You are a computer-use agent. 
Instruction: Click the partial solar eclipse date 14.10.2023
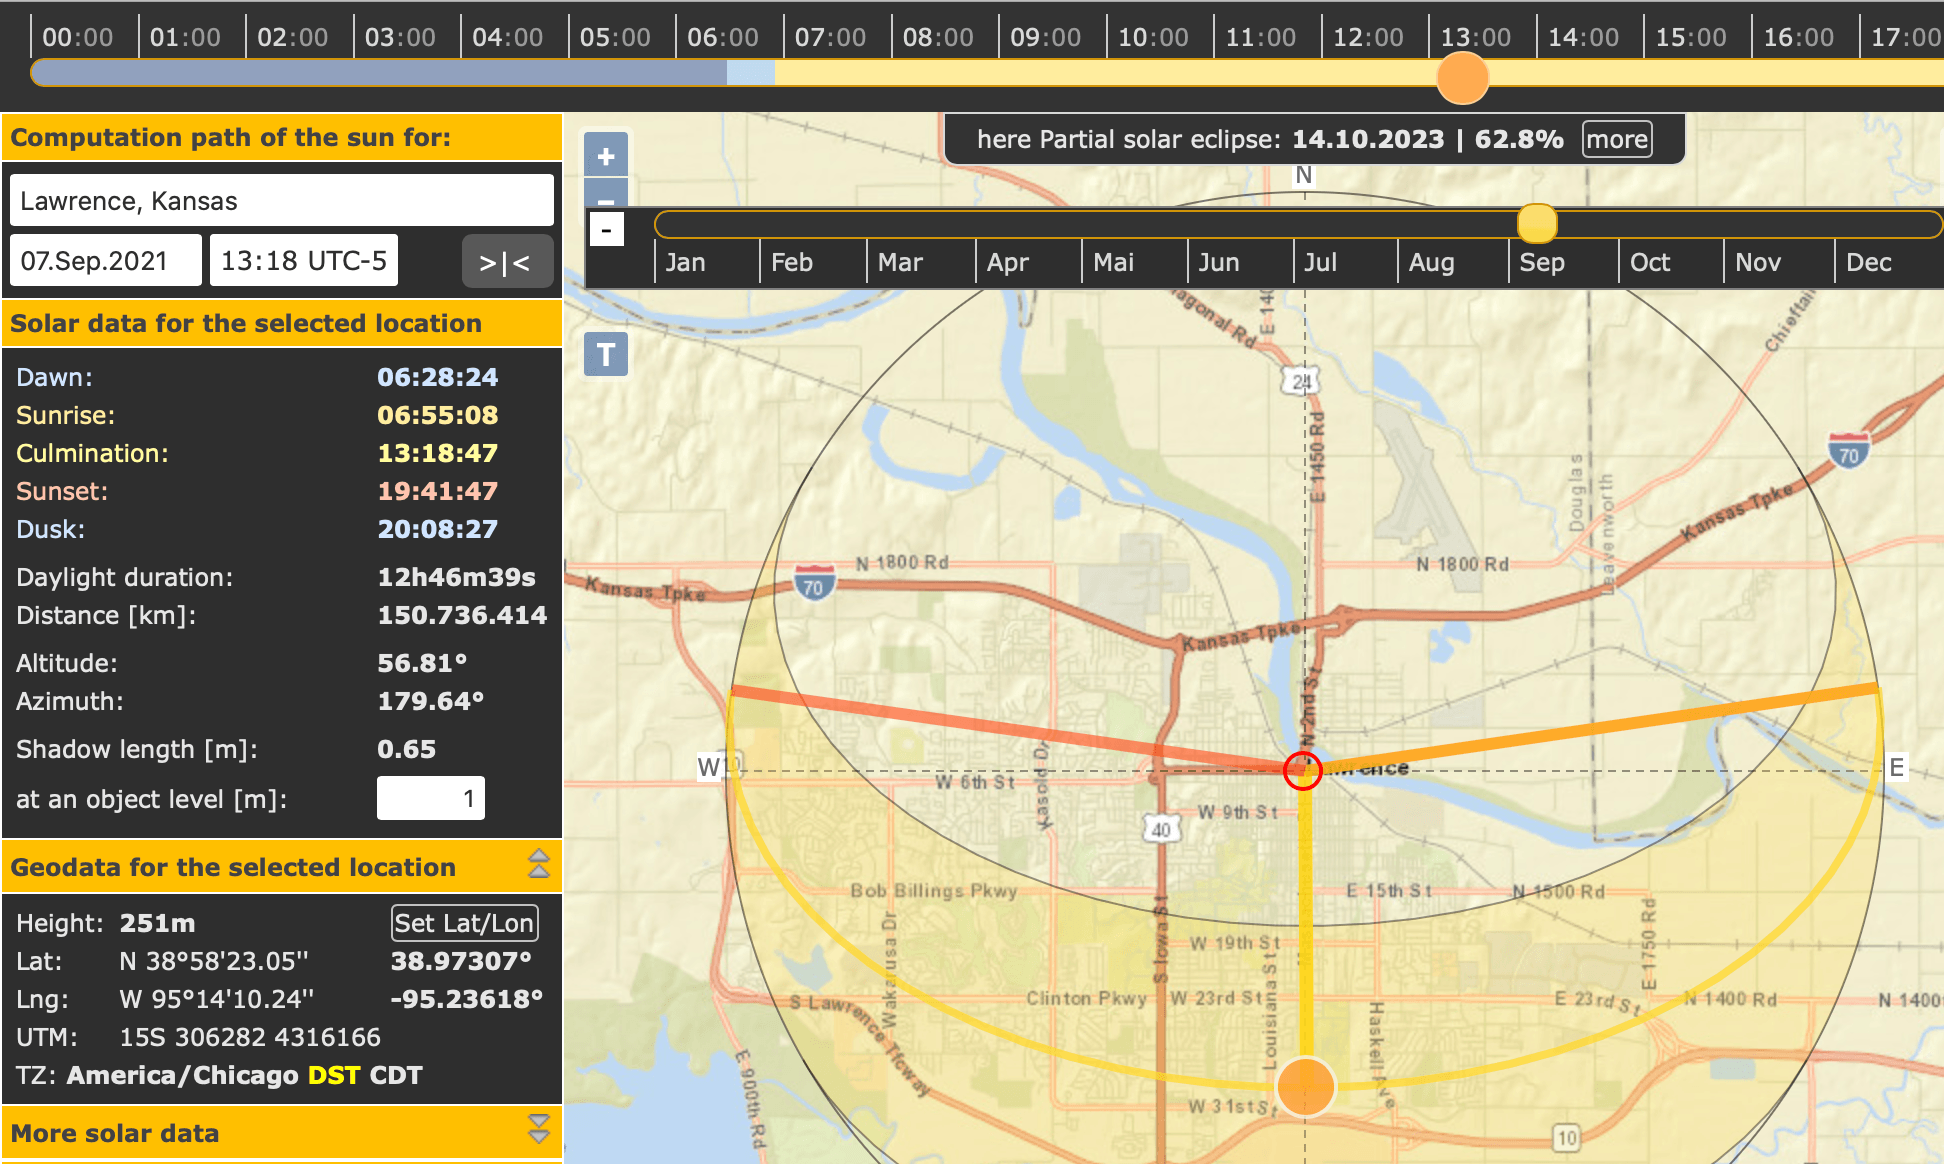1368,139
